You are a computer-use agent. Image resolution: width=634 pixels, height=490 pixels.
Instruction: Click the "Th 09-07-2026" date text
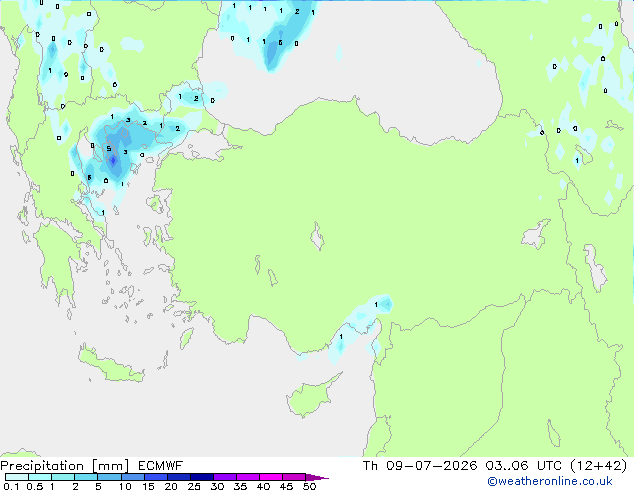[420, 466]
